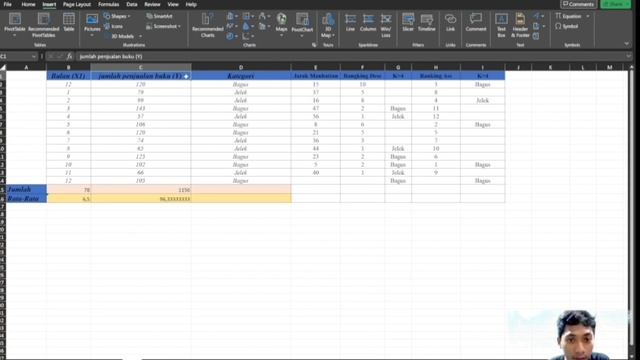Insert a new Comment from ribbon
Screen dimensions: 640x360
pyautogui.click(x=476, y=23)
